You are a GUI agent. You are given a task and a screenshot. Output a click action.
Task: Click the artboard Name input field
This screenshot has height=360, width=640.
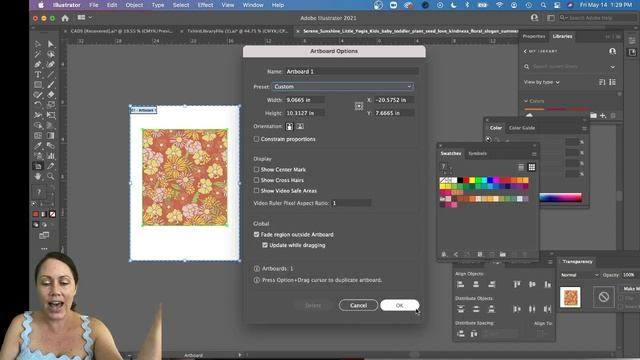tap(351, 71)
